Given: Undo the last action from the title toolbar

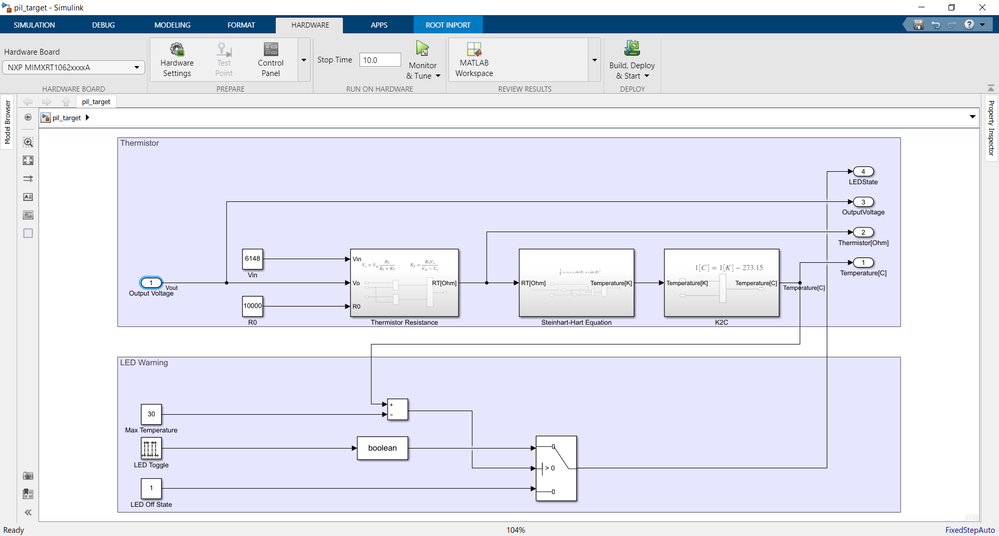Looking at the screenshot, I should [x=935, y=25].
